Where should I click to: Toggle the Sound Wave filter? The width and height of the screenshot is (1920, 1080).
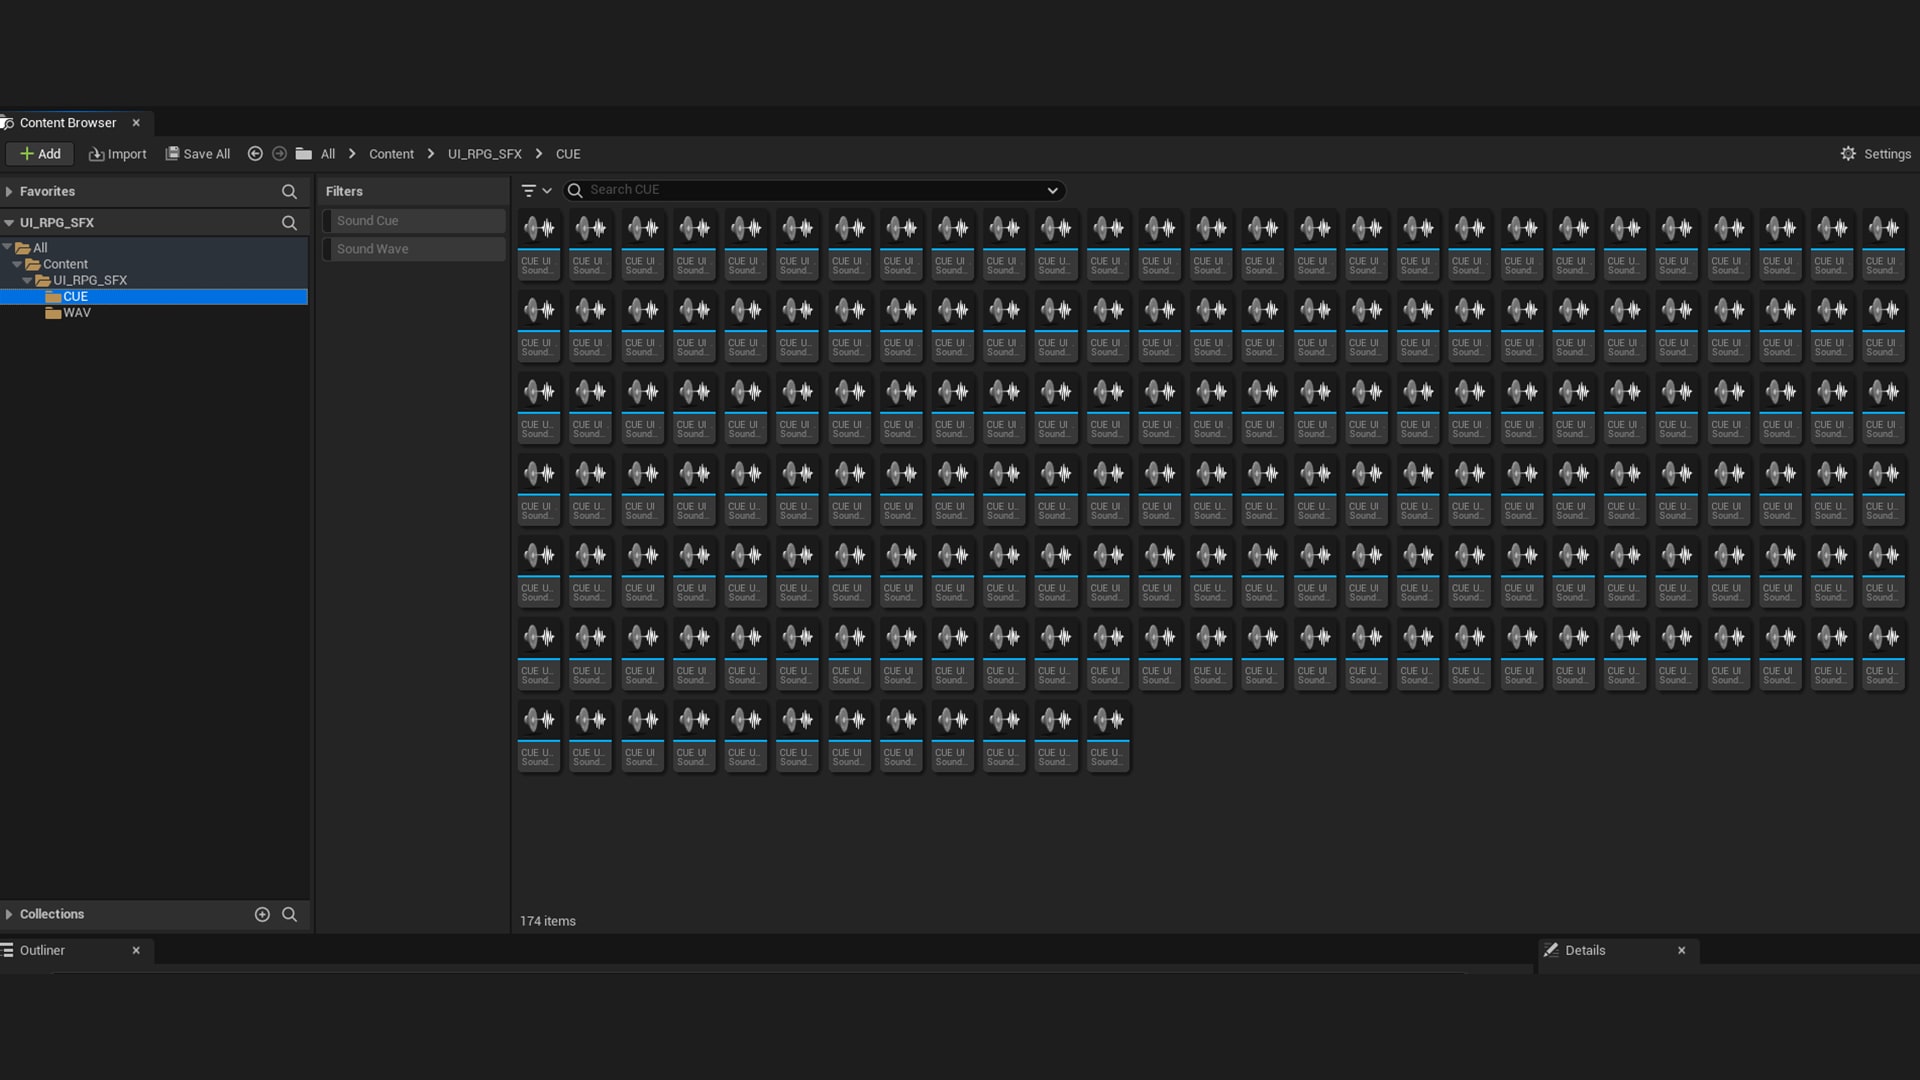pyautogui.click(x=414, y=249)
